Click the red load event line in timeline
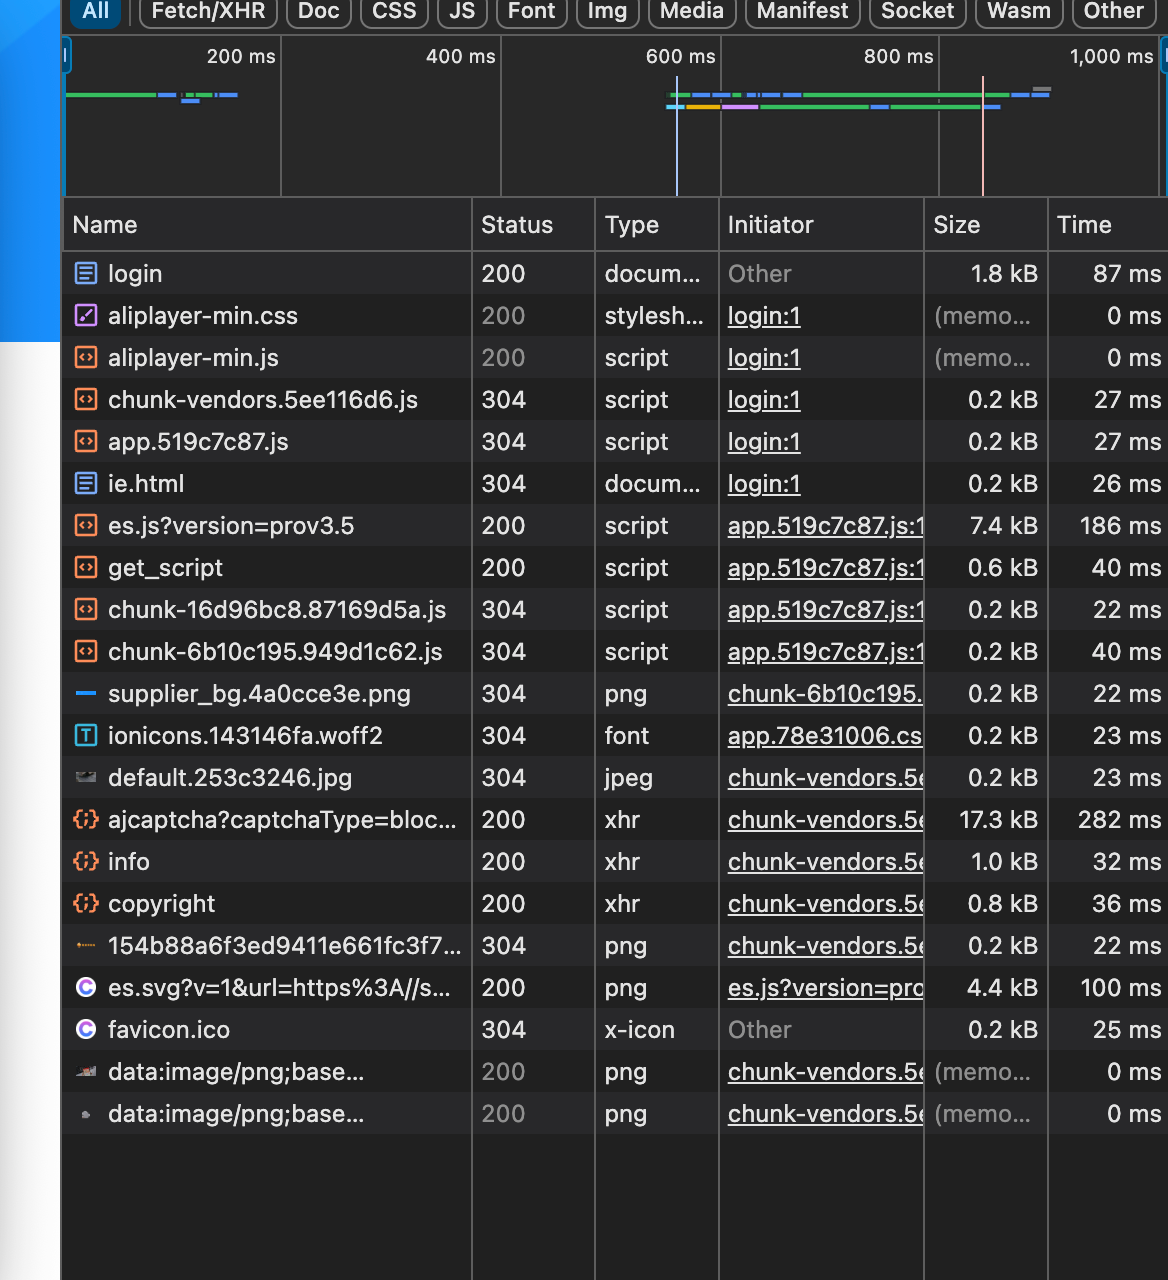The width and height of the screenshot is (1168, 1280). [983, 140]
